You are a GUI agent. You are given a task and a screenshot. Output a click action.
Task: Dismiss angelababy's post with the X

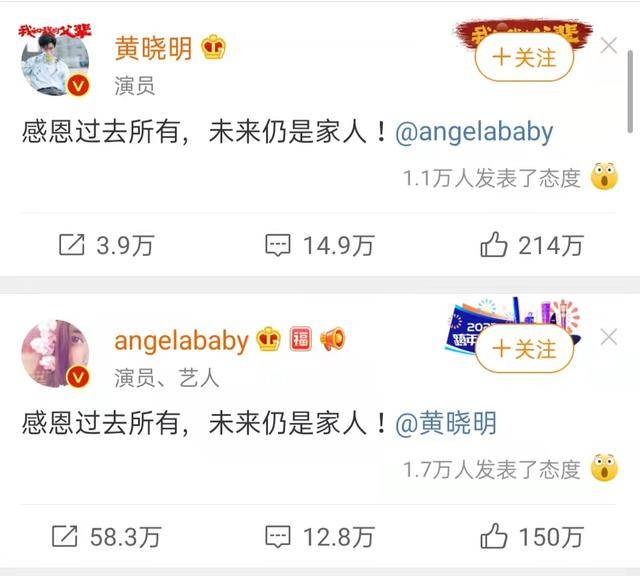coord(609,337)
